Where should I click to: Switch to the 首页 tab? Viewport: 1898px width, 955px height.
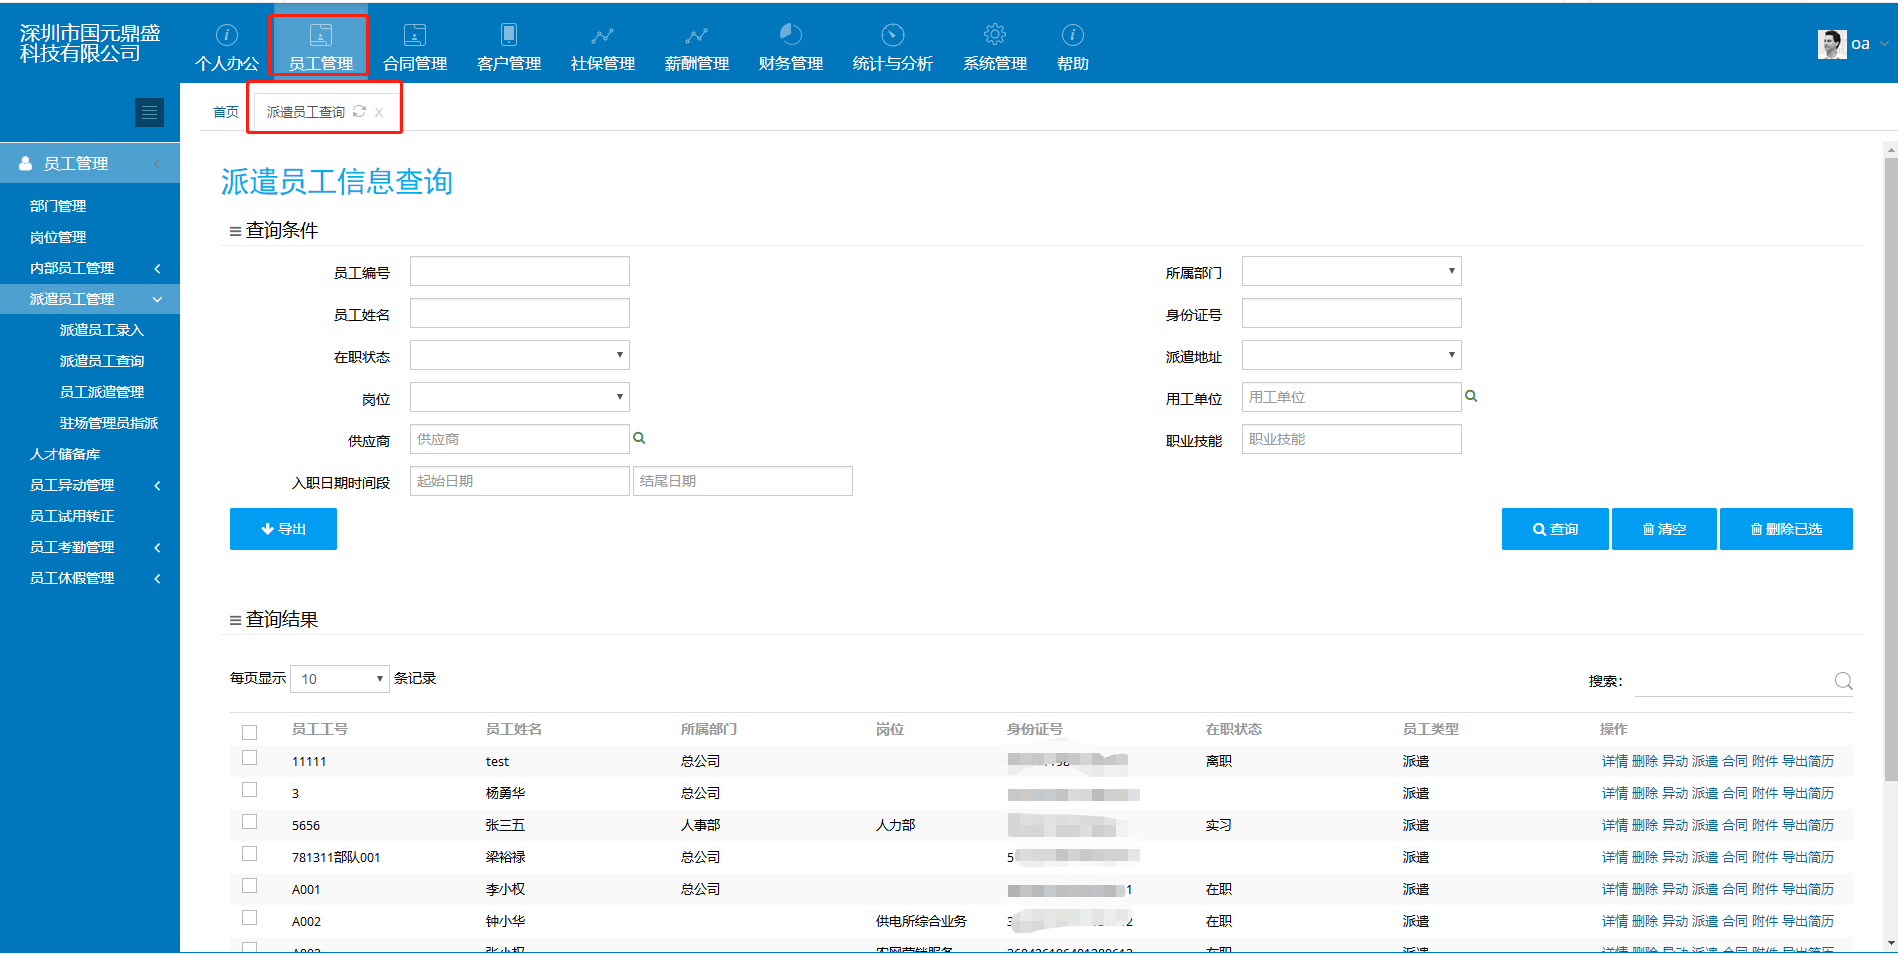point(226,112)
